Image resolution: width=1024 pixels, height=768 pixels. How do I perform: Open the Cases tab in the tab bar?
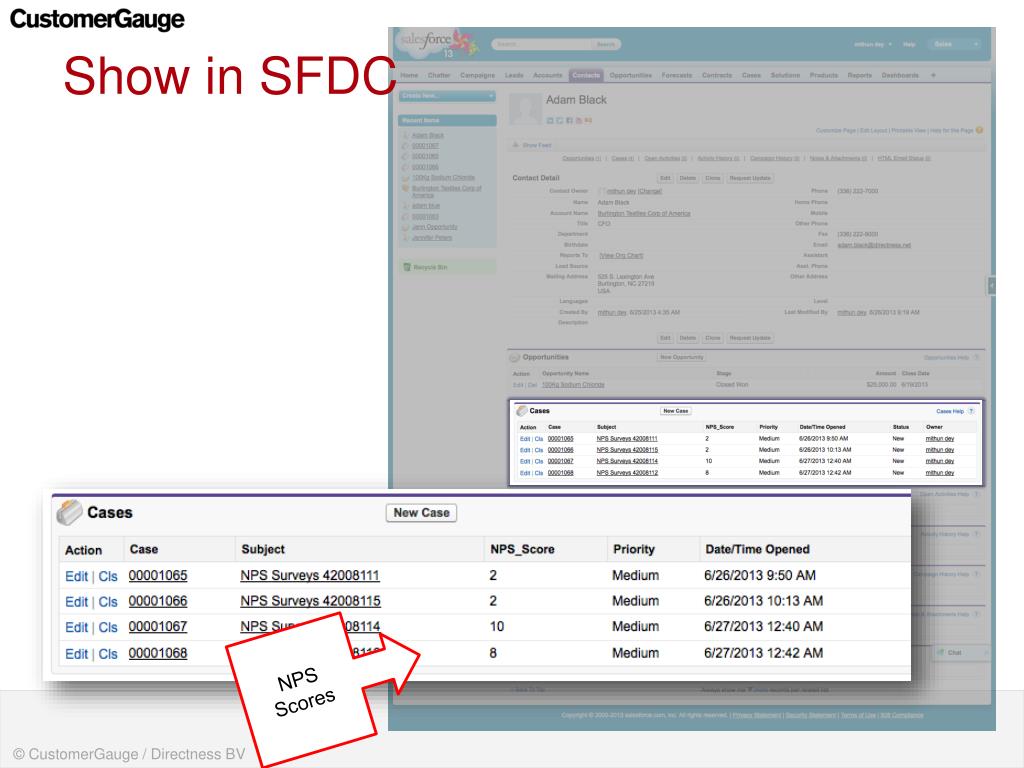pos(751,75)
